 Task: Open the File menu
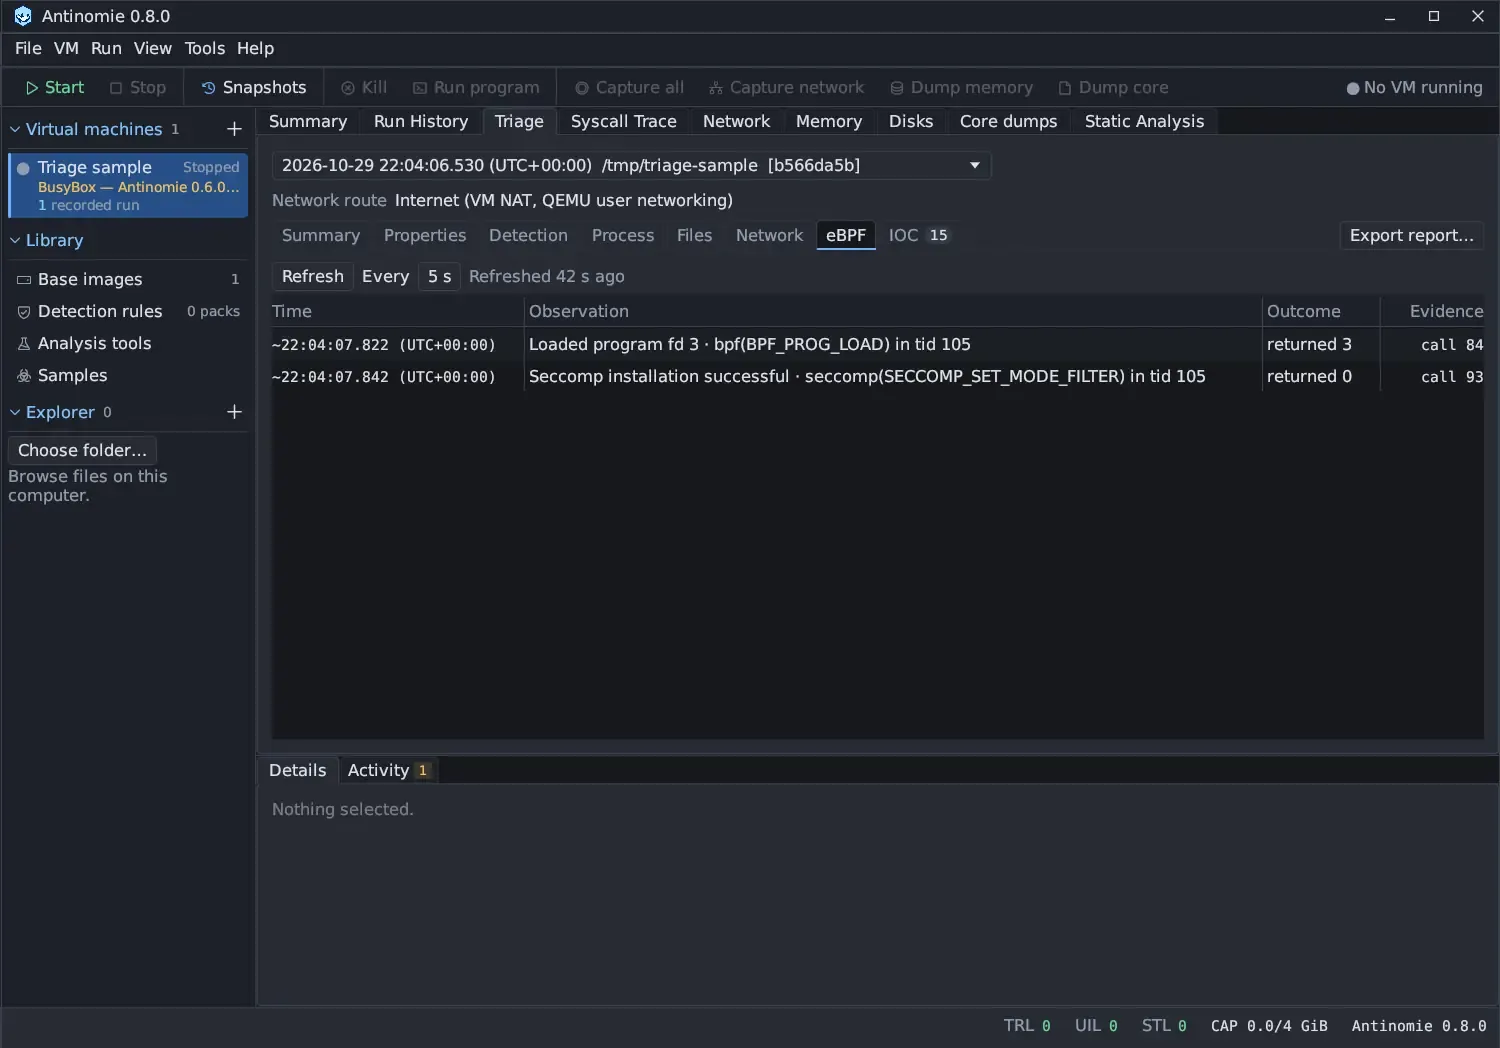click(28, 48)
